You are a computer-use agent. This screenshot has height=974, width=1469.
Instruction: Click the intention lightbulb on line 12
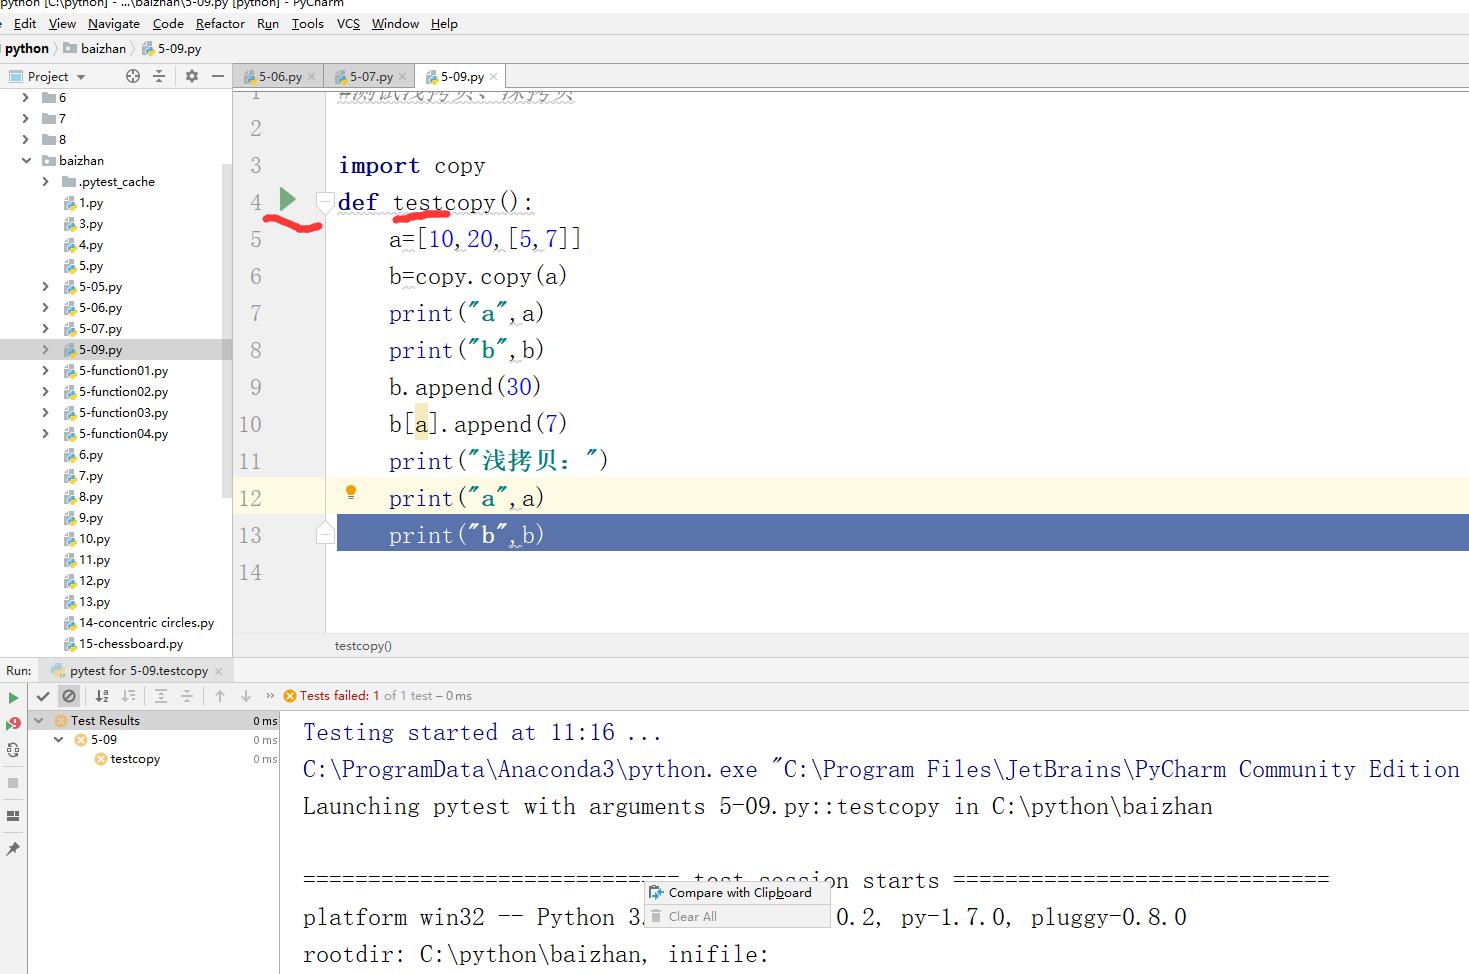[351, 492]
